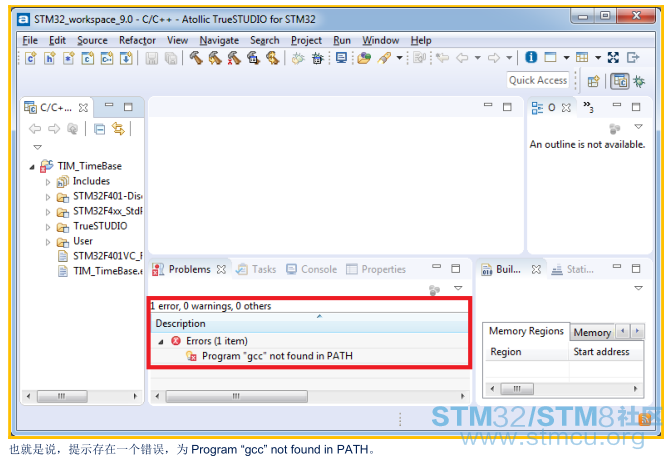The width and height of the screenshot is (669, 462).
Task: Expand the User folder
Action: coord(48,242)
